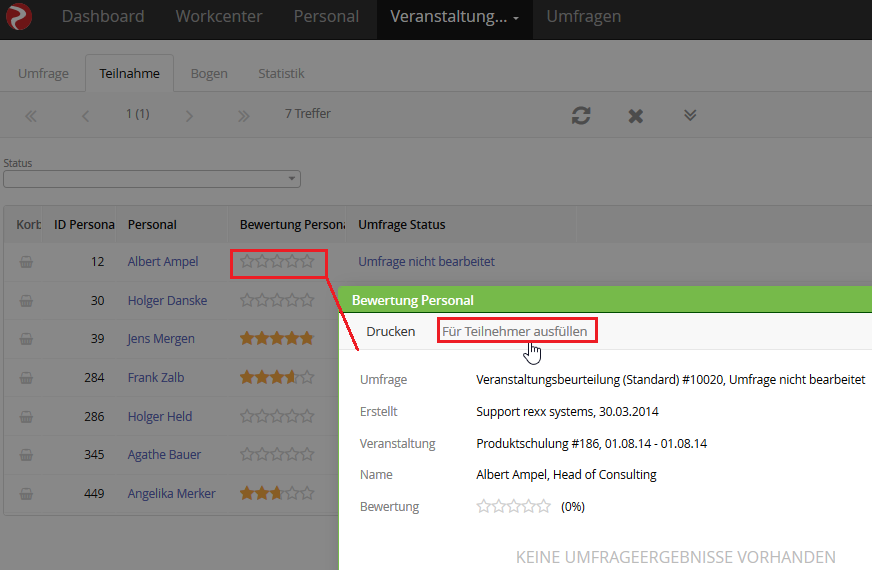Open Agathe Bauer personnel link
This screenshot has width=872, height=570.
pos(164,454)
